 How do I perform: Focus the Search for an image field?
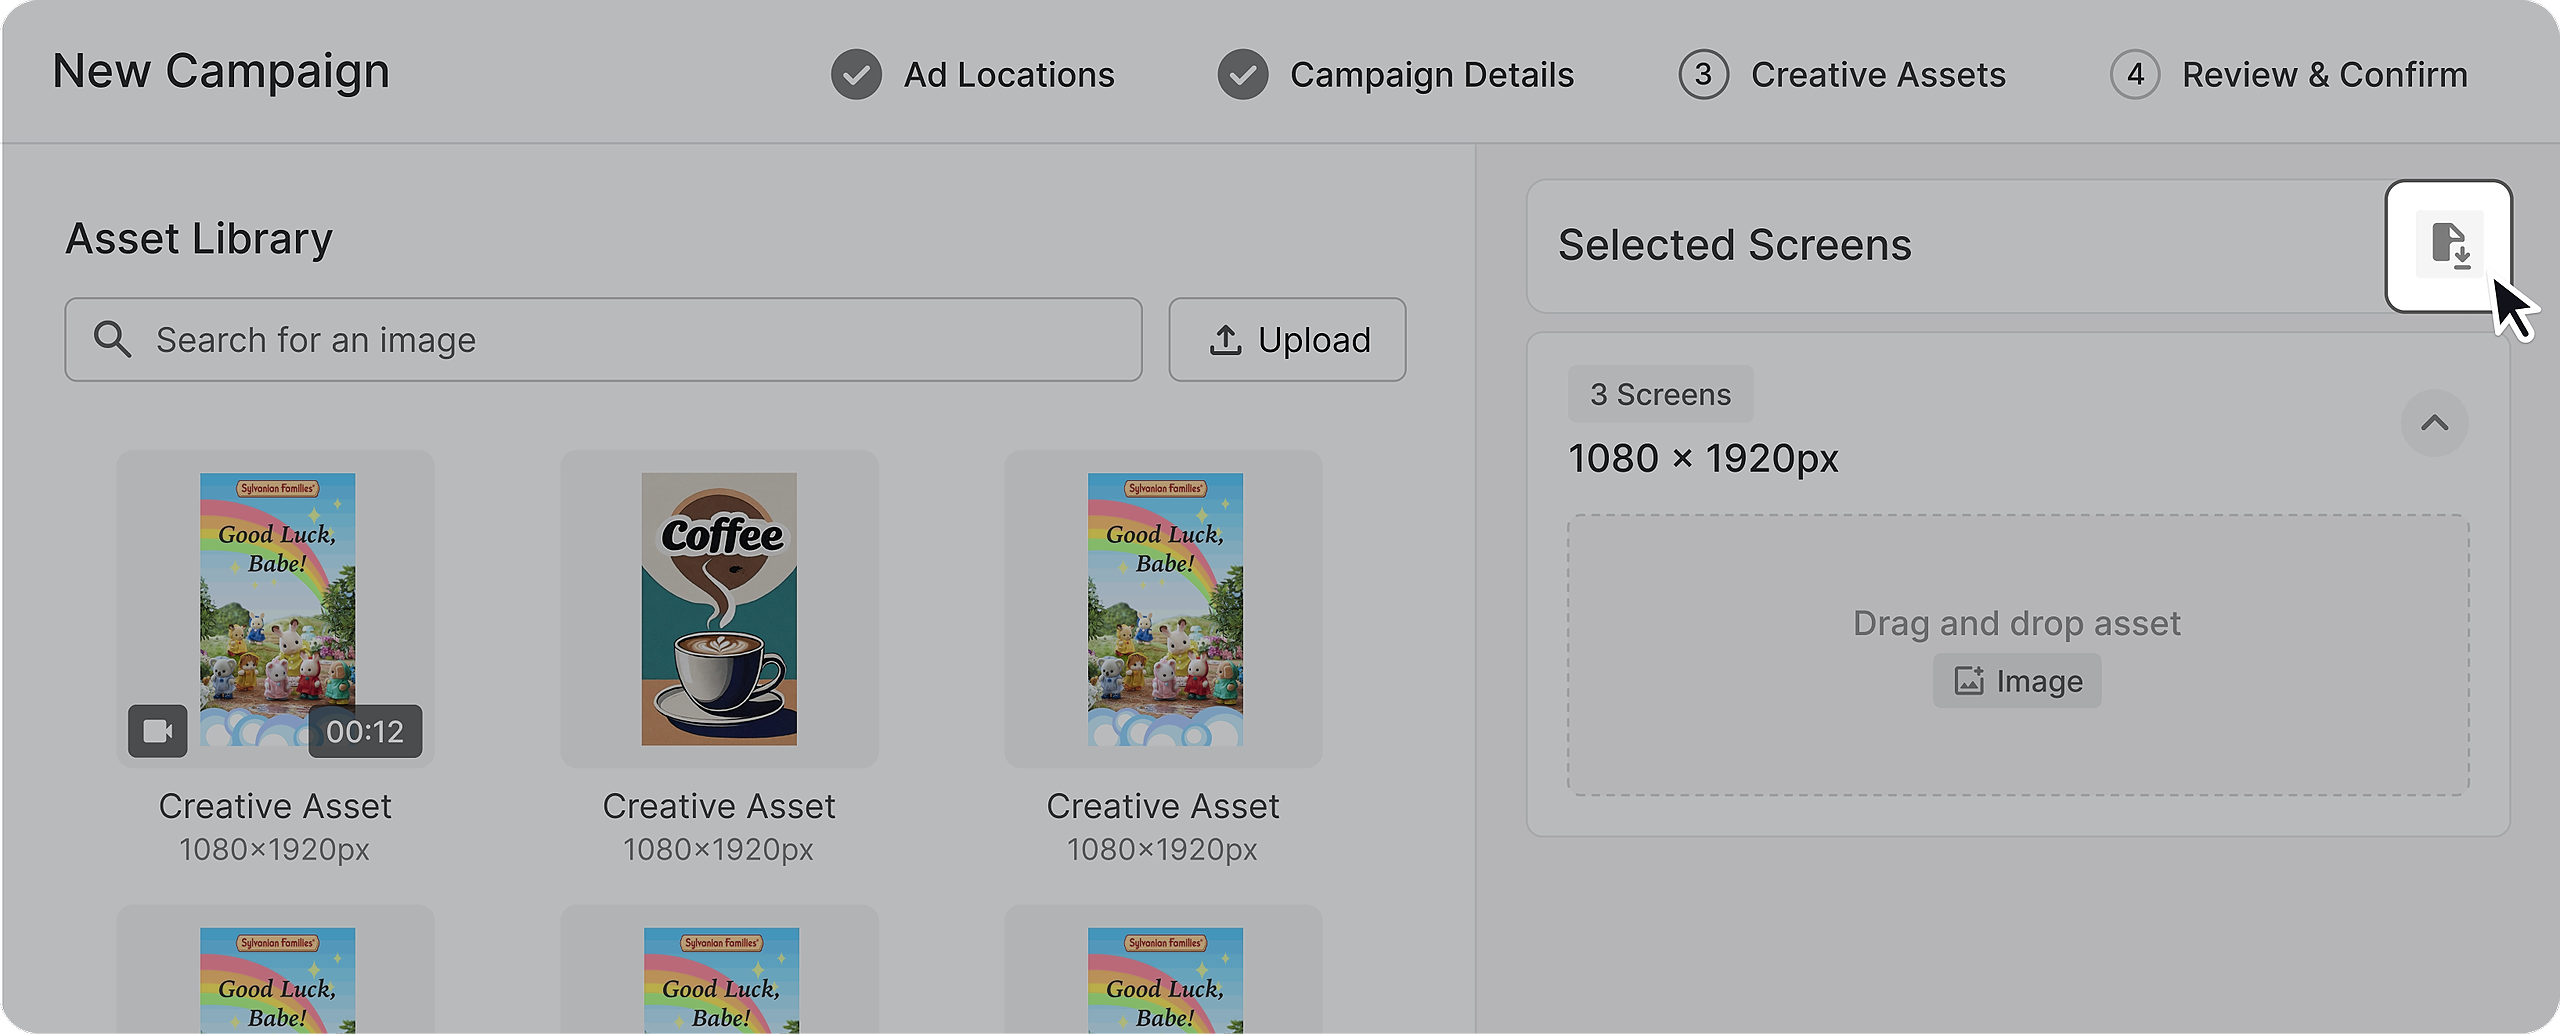tap(640, 340)
